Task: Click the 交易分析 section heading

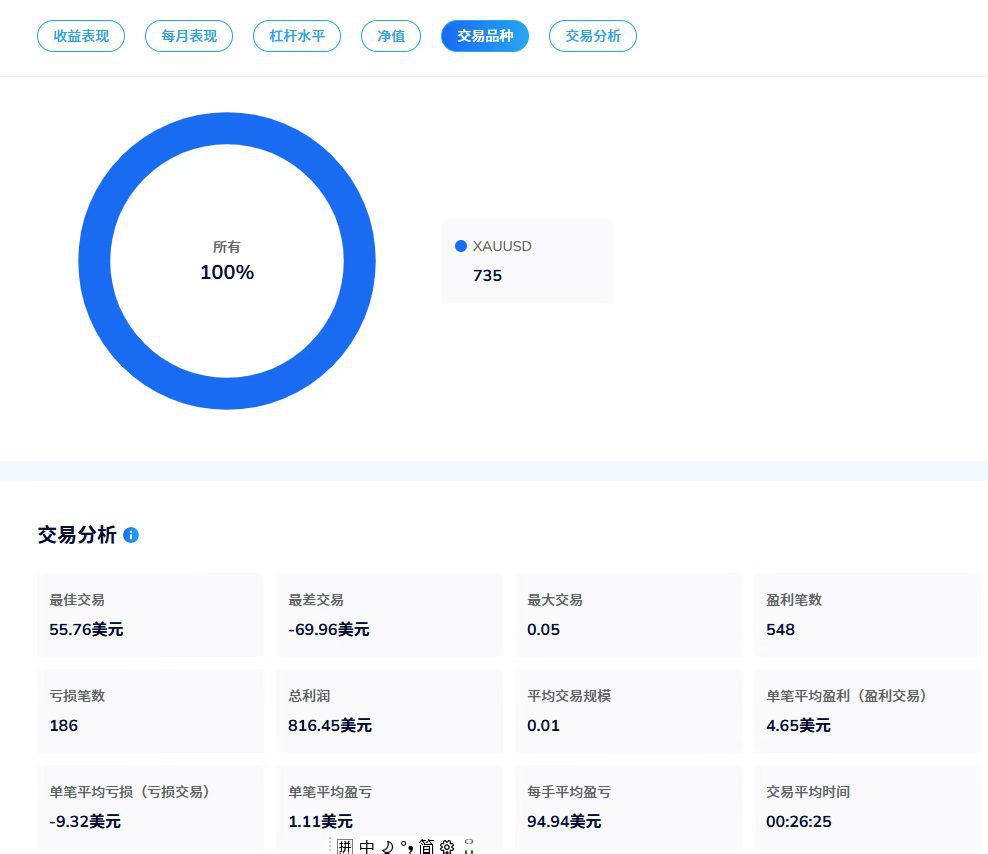Action: pos(77,535)
